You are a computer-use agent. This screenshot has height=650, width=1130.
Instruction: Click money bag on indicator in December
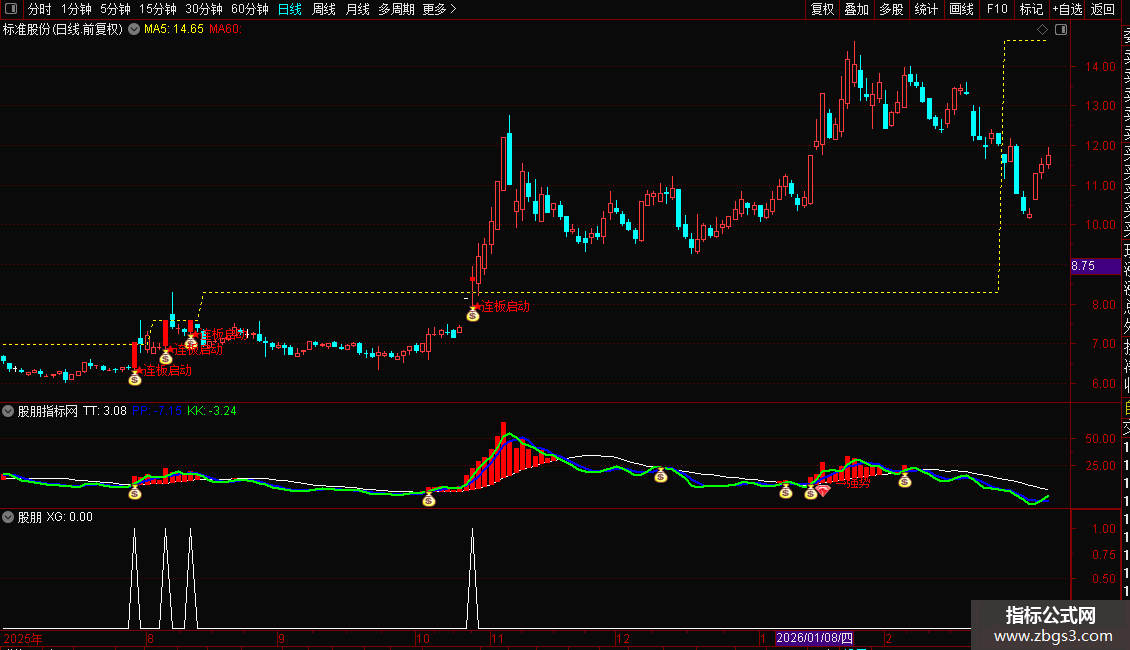click(x=661, y=475)
